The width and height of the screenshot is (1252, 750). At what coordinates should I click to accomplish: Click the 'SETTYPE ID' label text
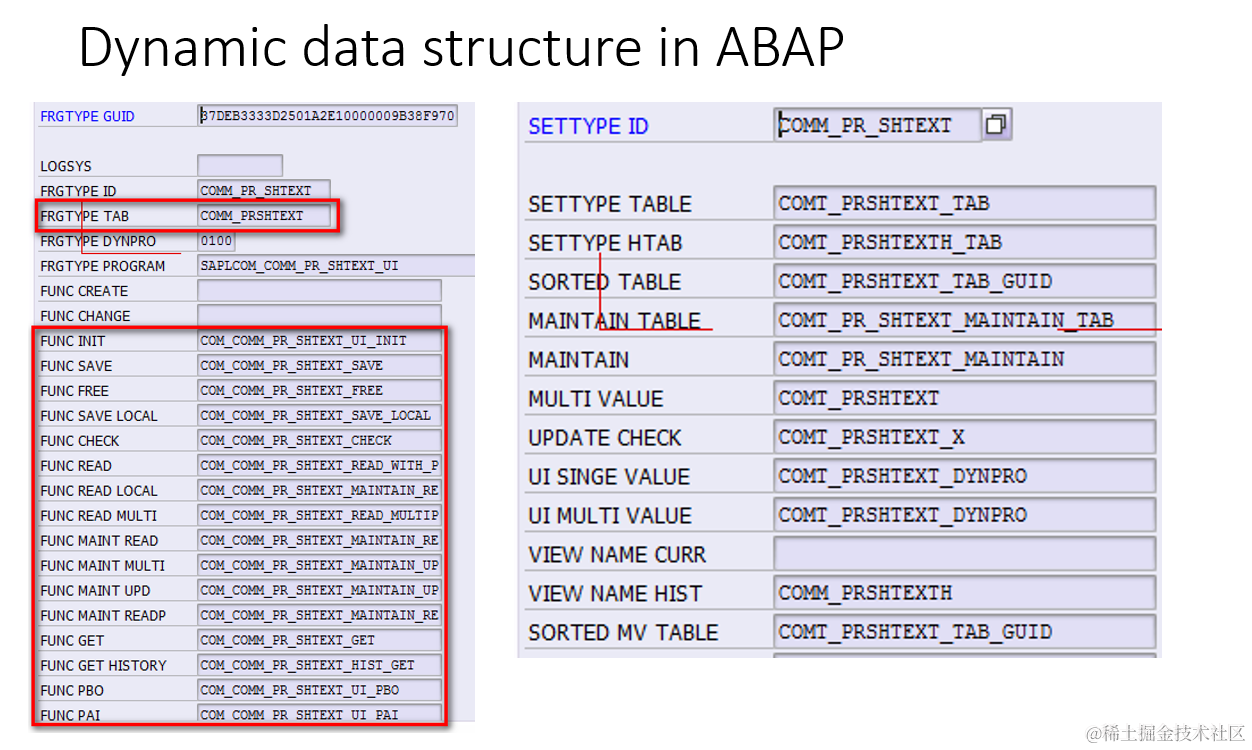pos(588,126)
